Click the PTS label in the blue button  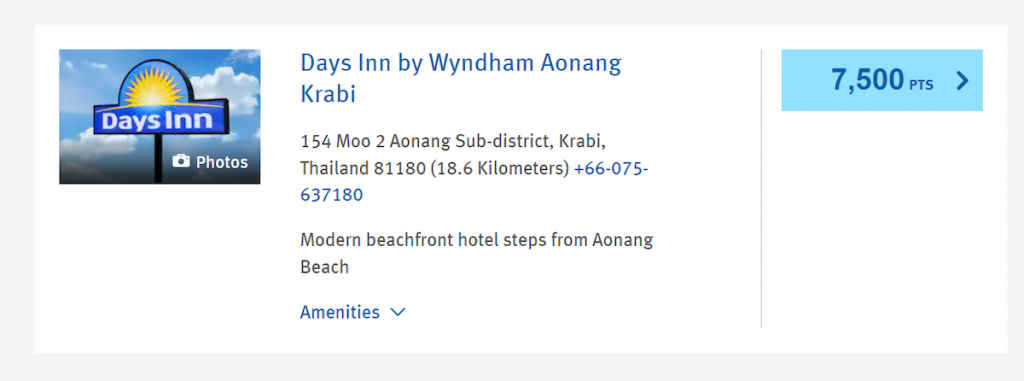pos(921,84)
